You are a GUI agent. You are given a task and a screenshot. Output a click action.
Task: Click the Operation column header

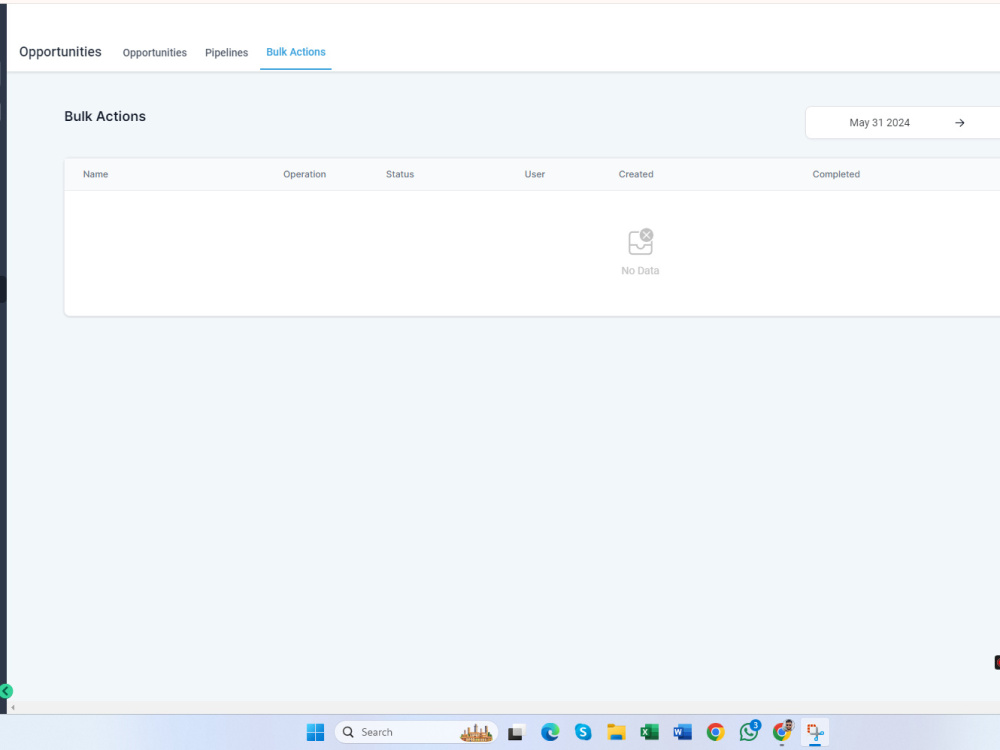pyautogui.click(x=304, y=174)
